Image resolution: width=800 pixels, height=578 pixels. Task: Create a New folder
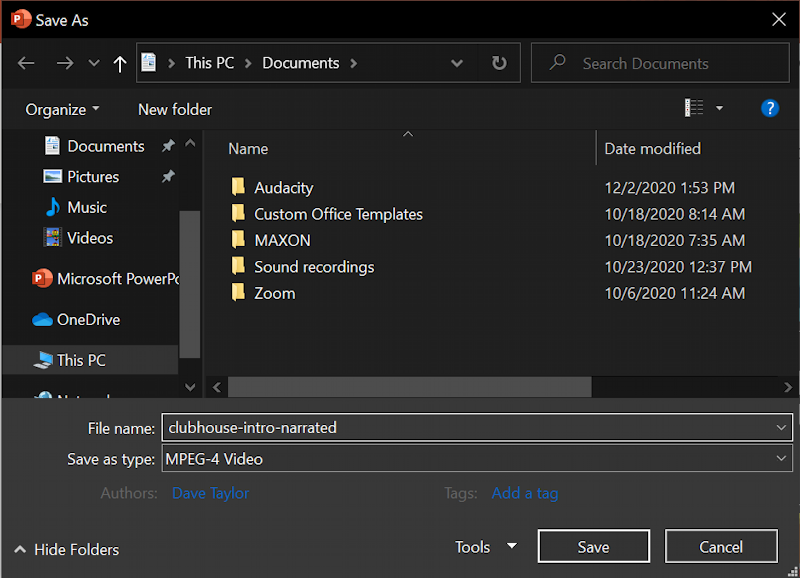[175, 109]
